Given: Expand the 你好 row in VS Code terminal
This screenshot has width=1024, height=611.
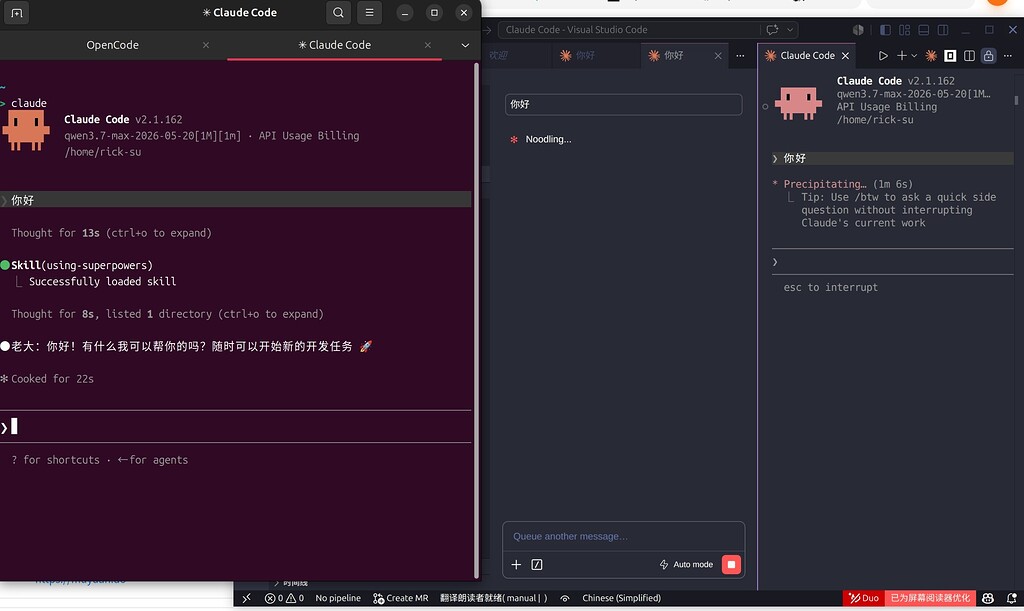Looking at the screenshot, I should 893,158.
